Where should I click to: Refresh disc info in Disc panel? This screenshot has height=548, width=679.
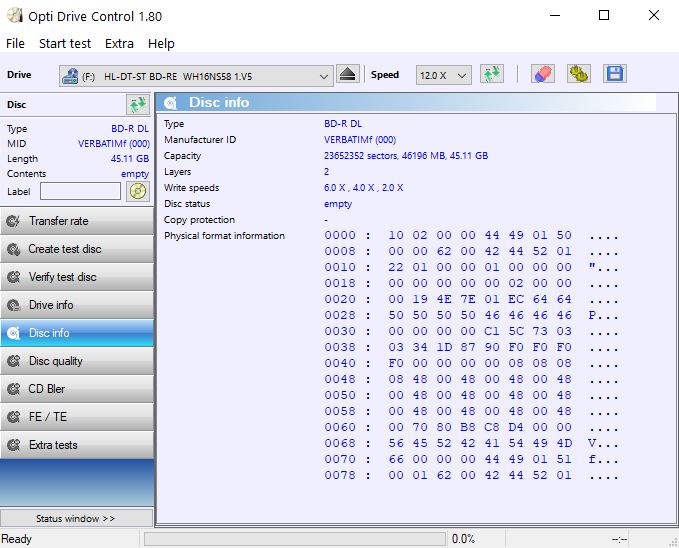click(137, 105)
